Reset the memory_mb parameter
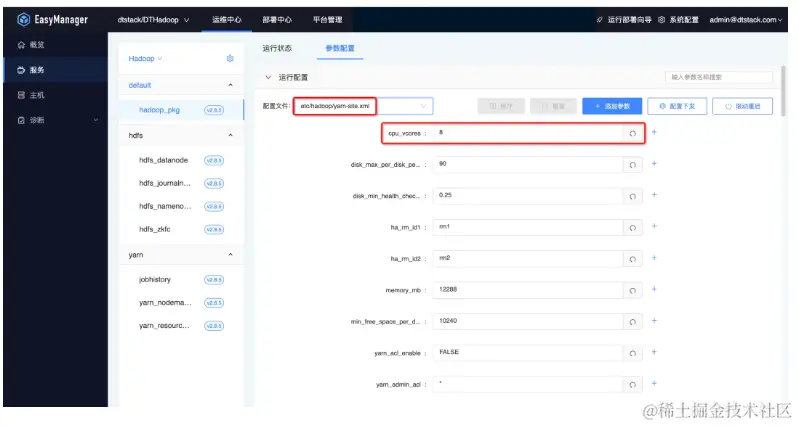 633,291
